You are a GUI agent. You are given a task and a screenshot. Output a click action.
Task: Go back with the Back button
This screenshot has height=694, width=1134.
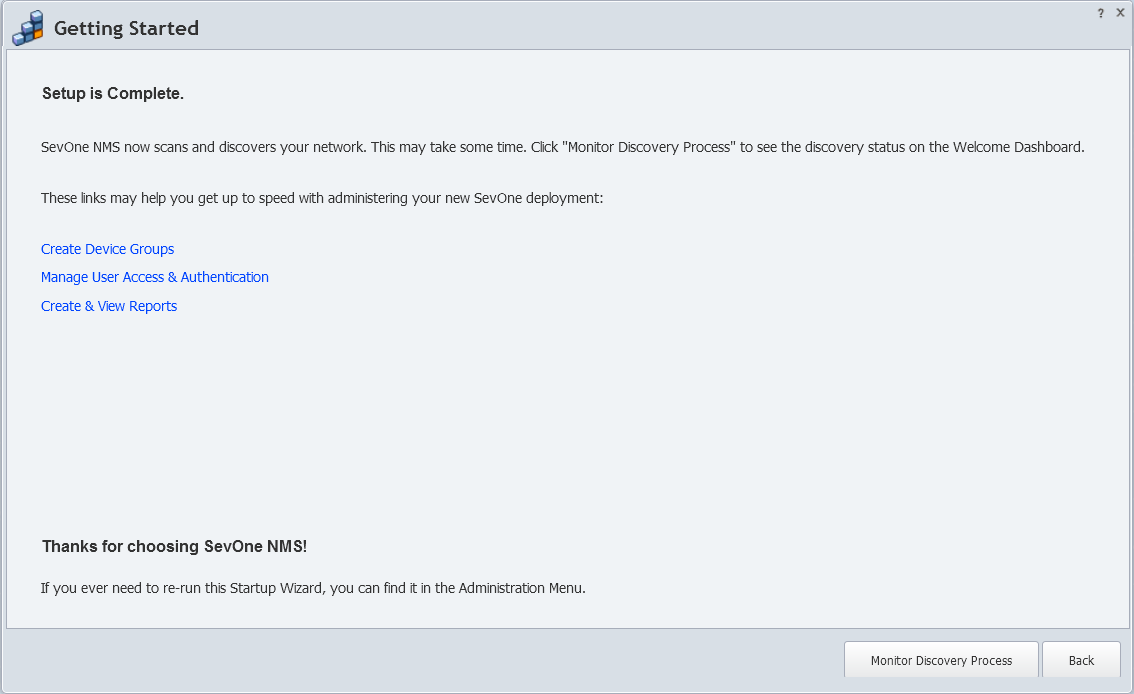tap(1081, 660)
